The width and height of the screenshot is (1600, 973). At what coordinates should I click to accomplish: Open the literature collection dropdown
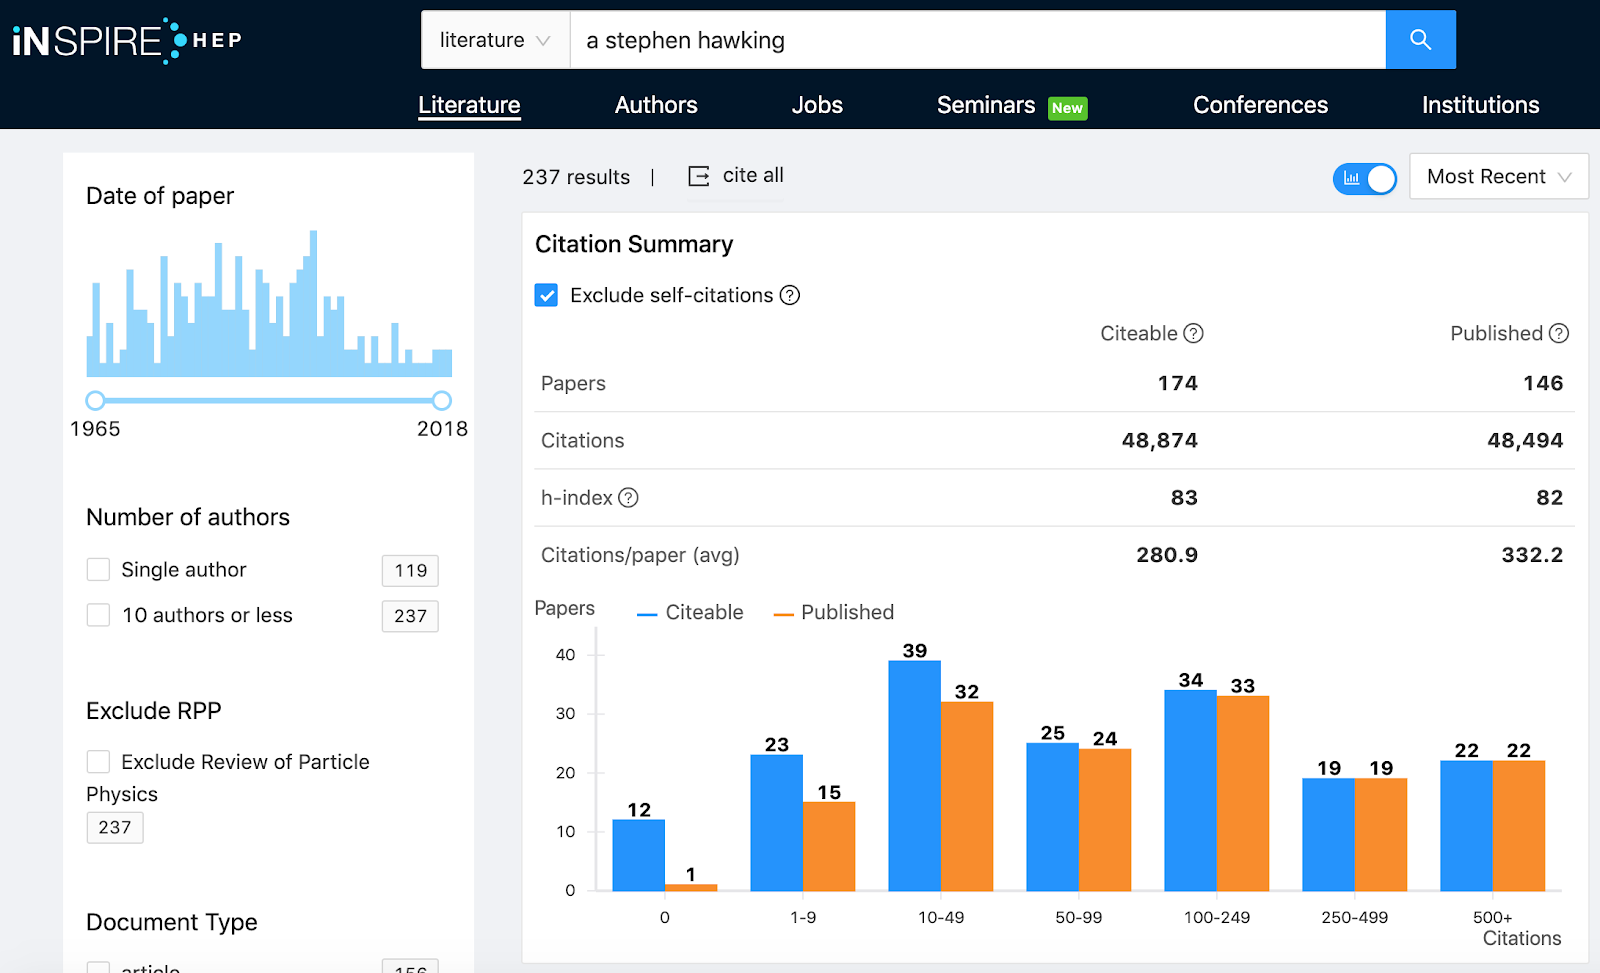coord(495,40)
